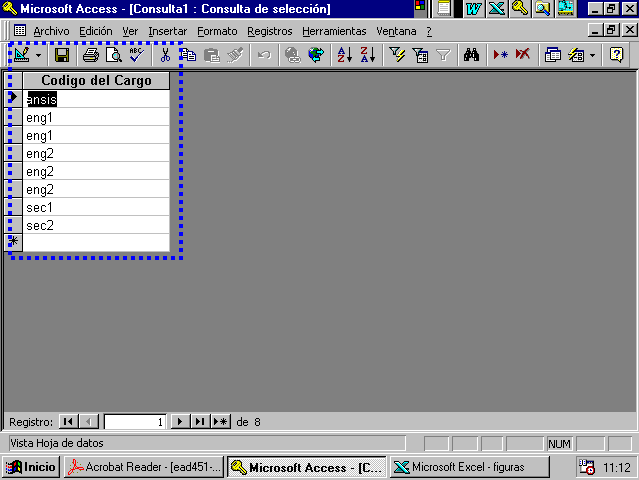Image resolution: width=639 pixels, height=480 pixels.
Task: Click the sec2 cell
Action: 96,225
